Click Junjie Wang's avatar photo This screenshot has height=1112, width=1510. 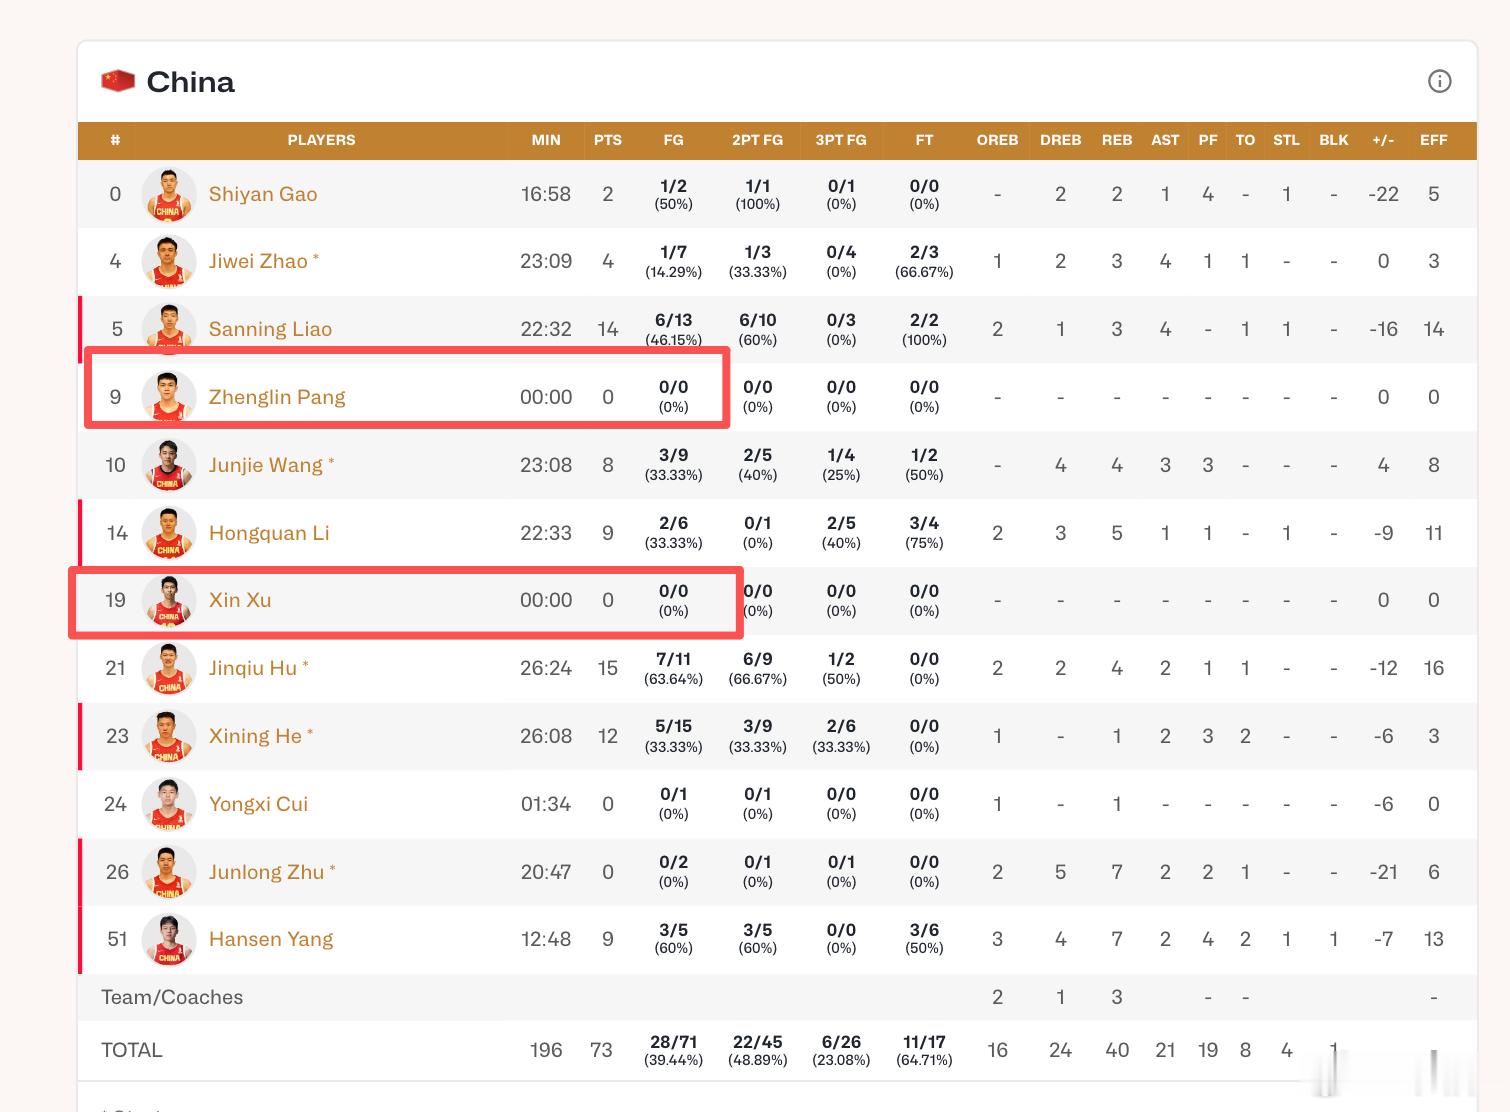[x=168, y=465]
